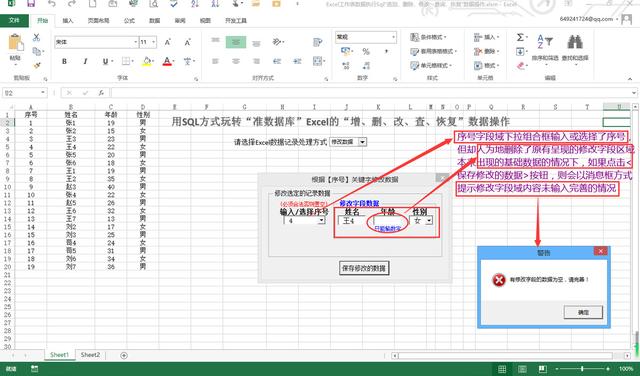Open the 文件 File tab
640x376 pixels.
tap(14, 20)
